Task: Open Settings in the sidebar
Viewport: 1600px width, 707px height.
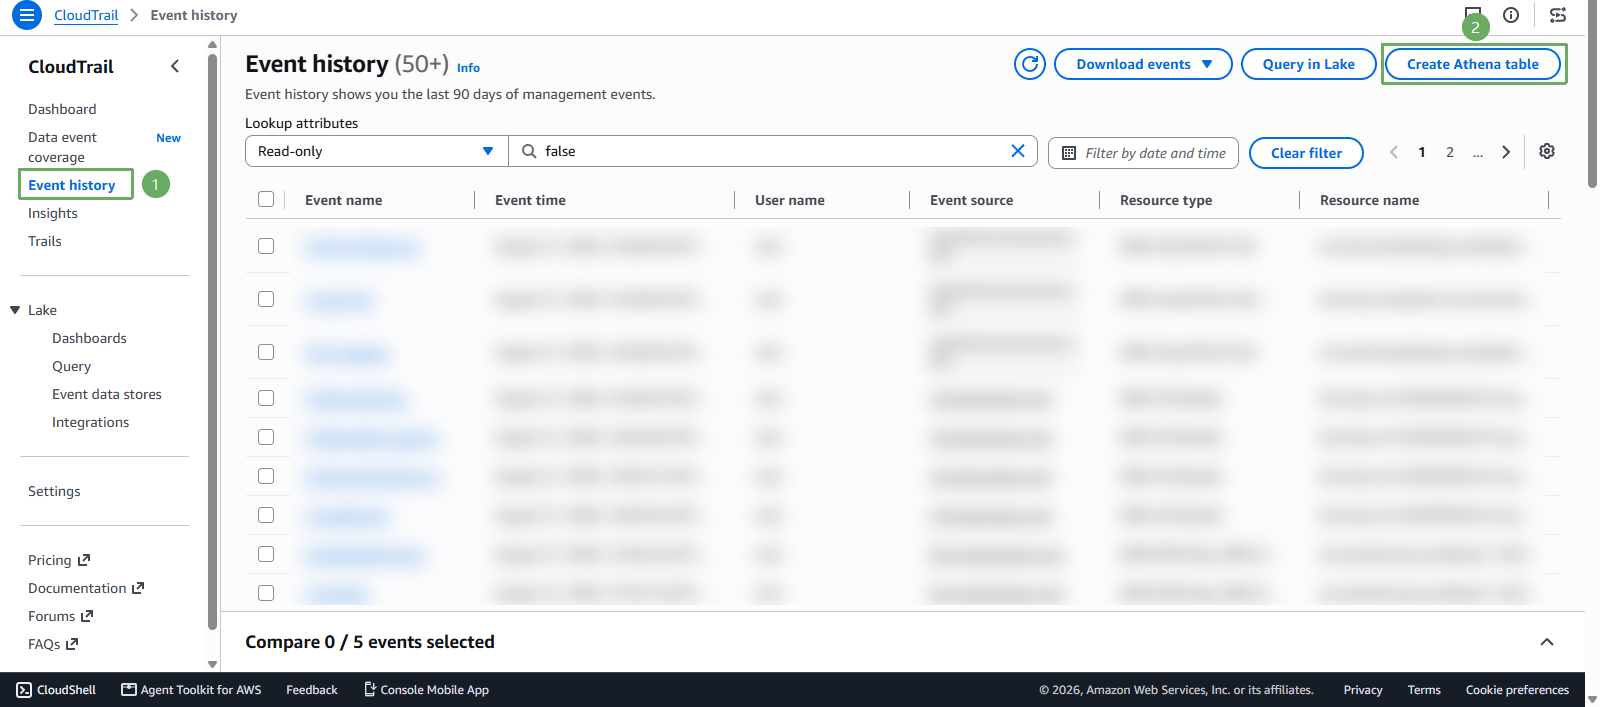Action: tap(54, 491)
